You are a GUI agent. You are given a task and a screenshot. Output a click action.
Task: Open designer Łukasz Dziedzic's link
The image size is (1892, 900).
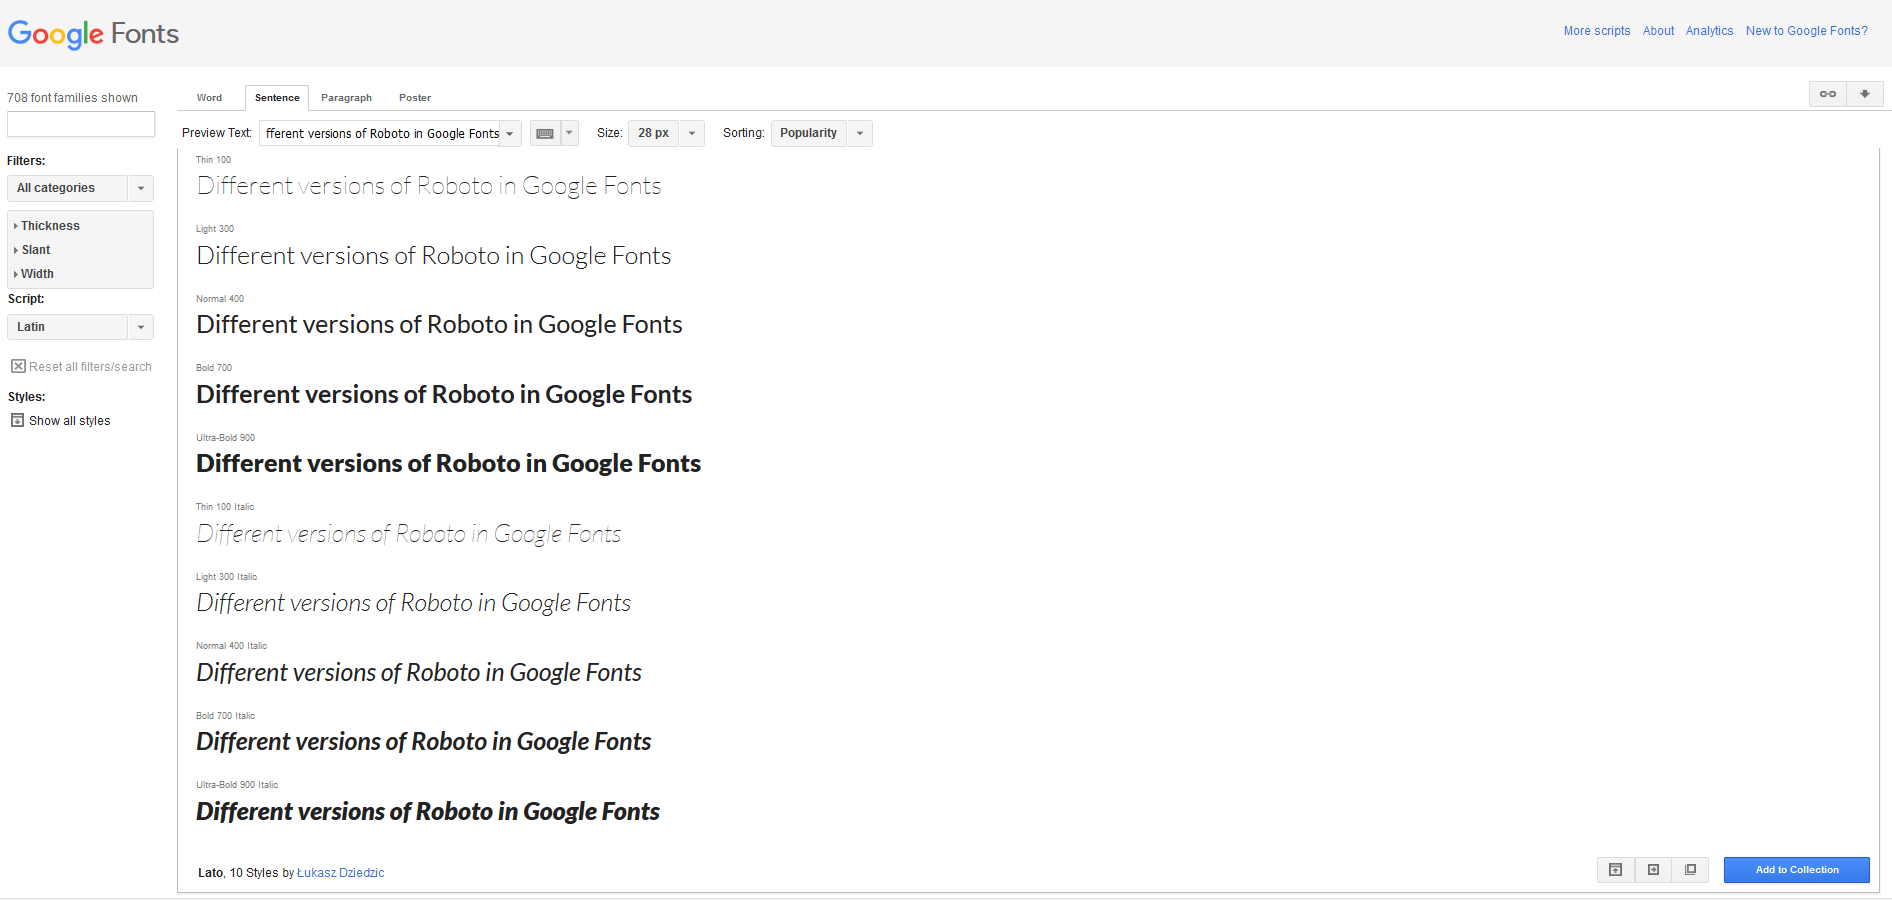(341, 873)
